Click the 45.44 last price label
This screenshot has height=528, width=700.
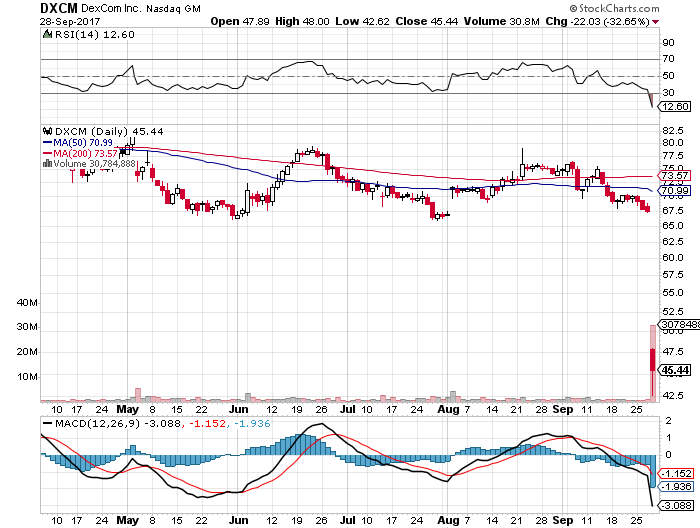point(676,370)
